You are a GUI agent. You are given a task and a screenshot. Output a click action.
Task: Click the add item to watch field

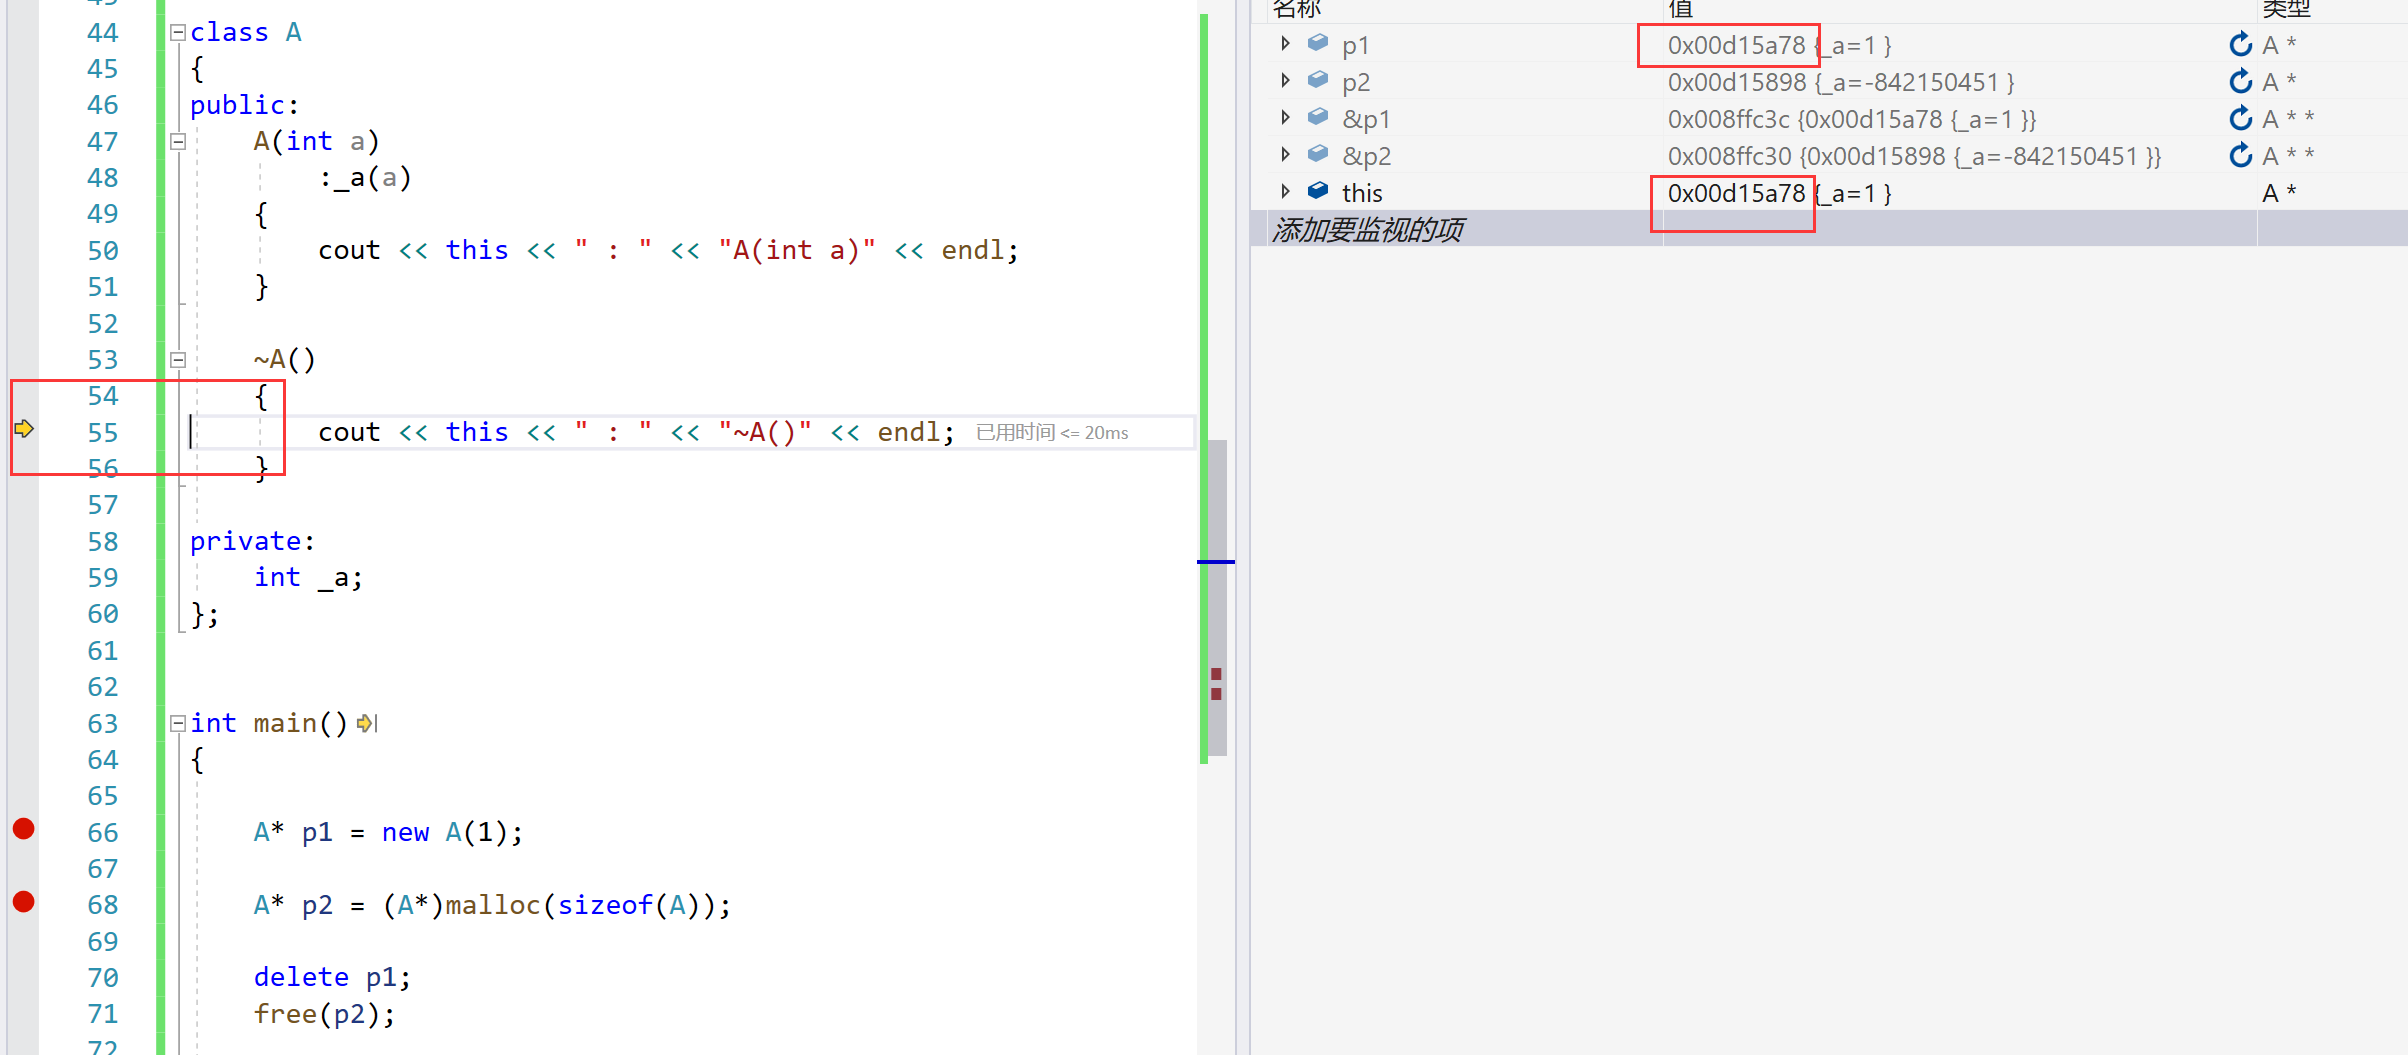coord(1367,230)
